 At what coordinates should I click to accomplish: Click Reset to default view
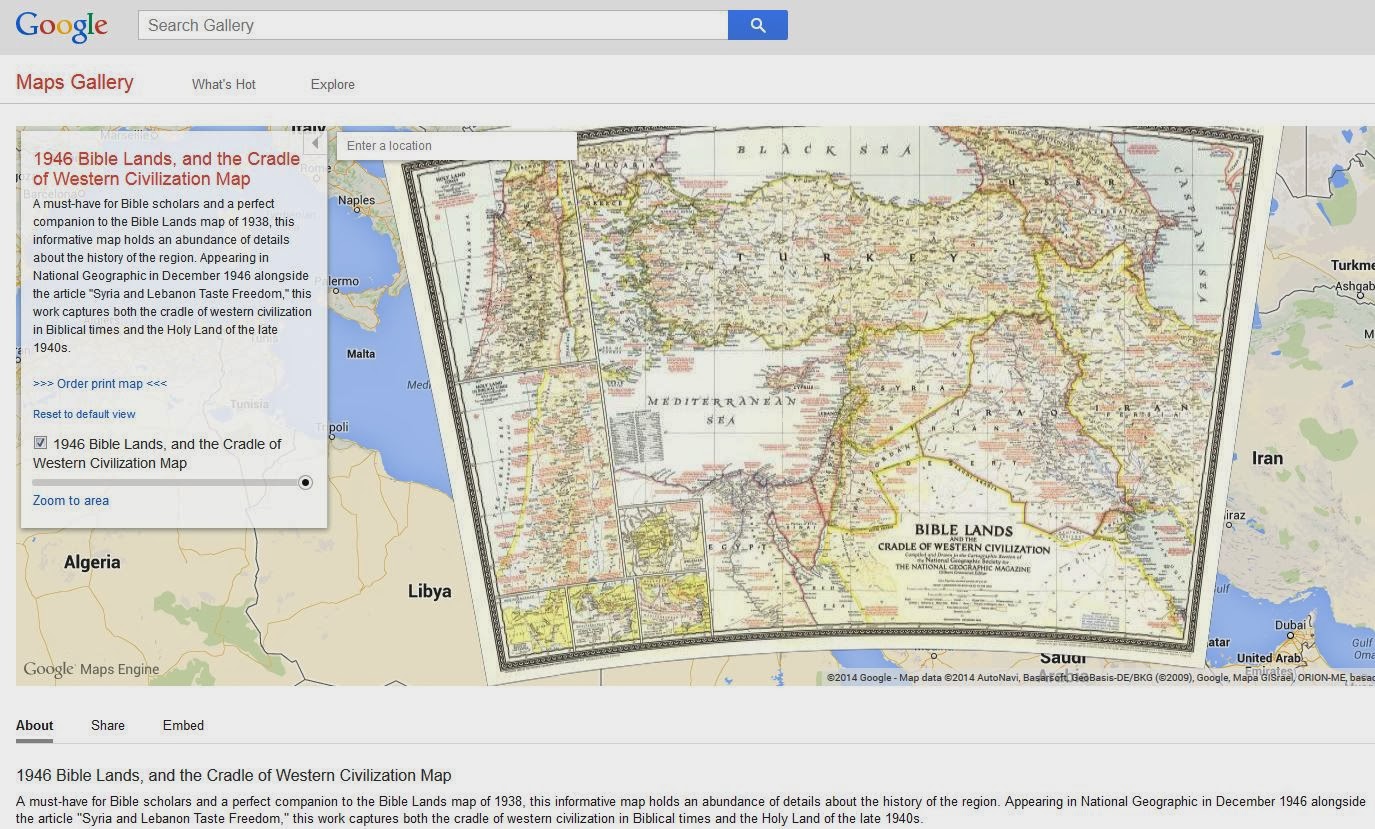[84, 414]
